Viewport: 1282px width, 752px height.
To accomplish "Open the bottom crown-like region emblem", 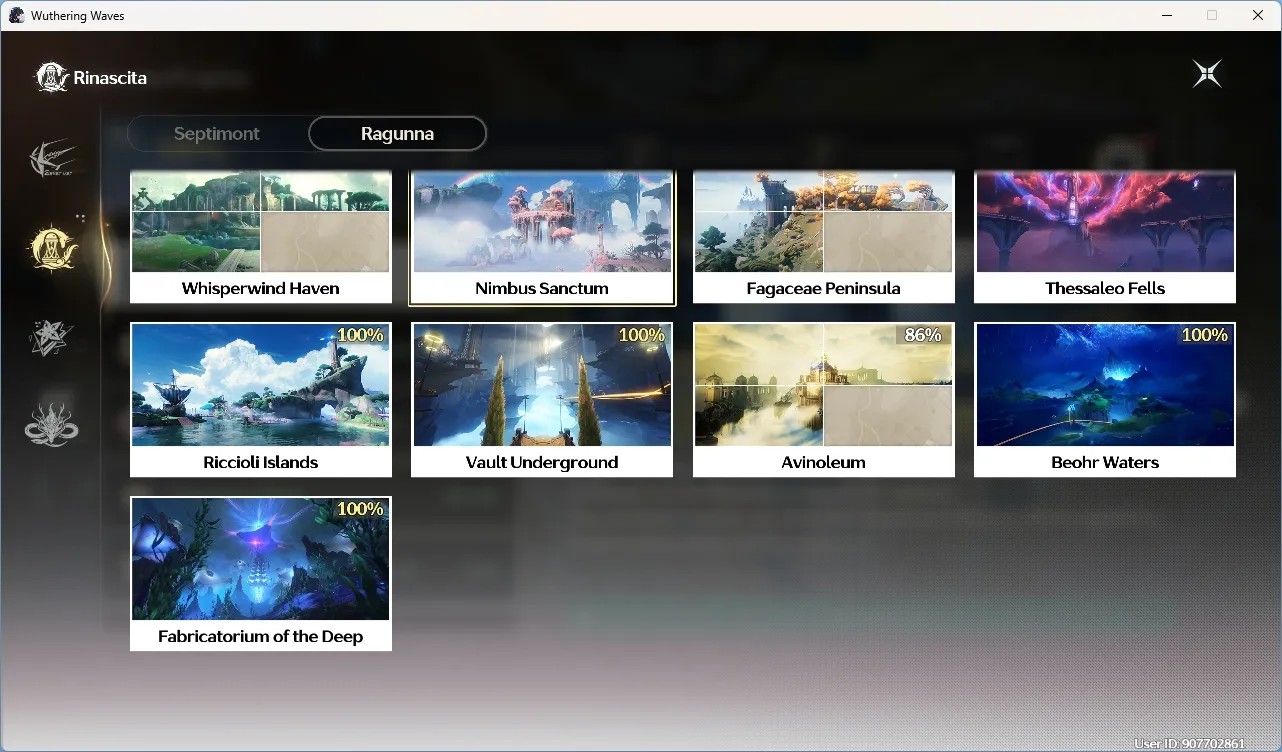I will 51,424.
